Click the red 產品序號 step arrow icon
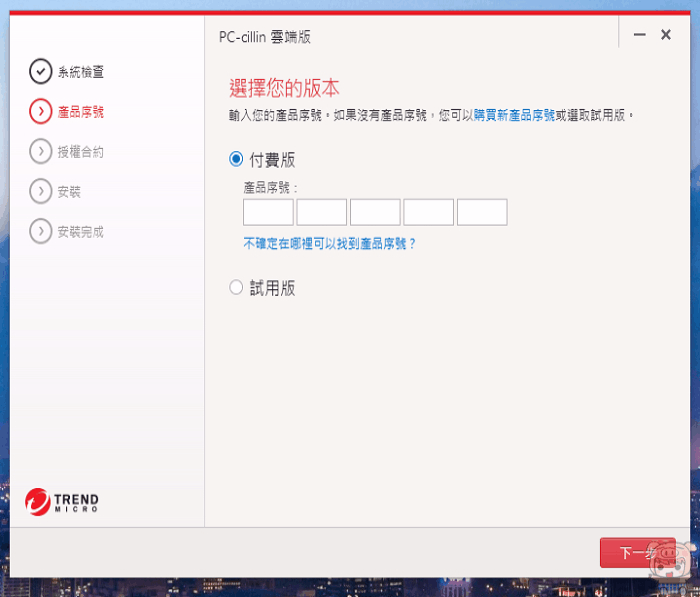 41,111
